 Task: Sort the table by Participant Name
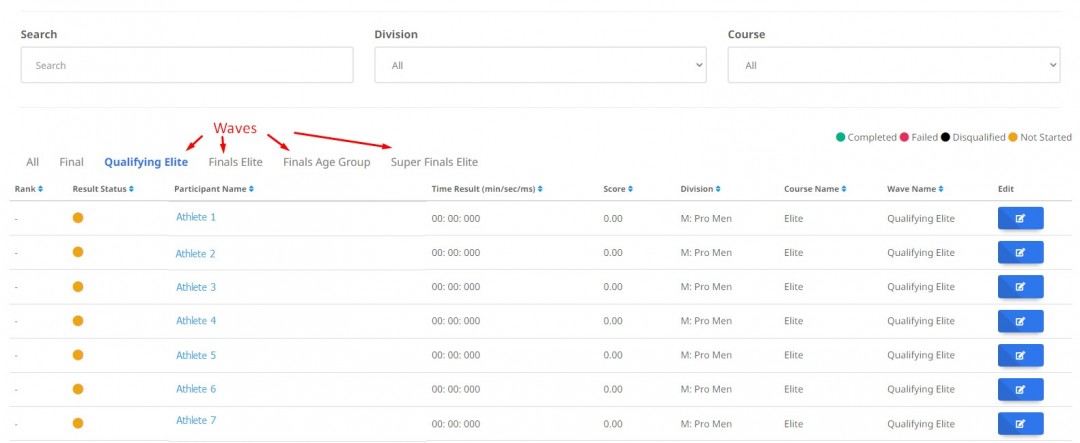[x=214, y=189]
